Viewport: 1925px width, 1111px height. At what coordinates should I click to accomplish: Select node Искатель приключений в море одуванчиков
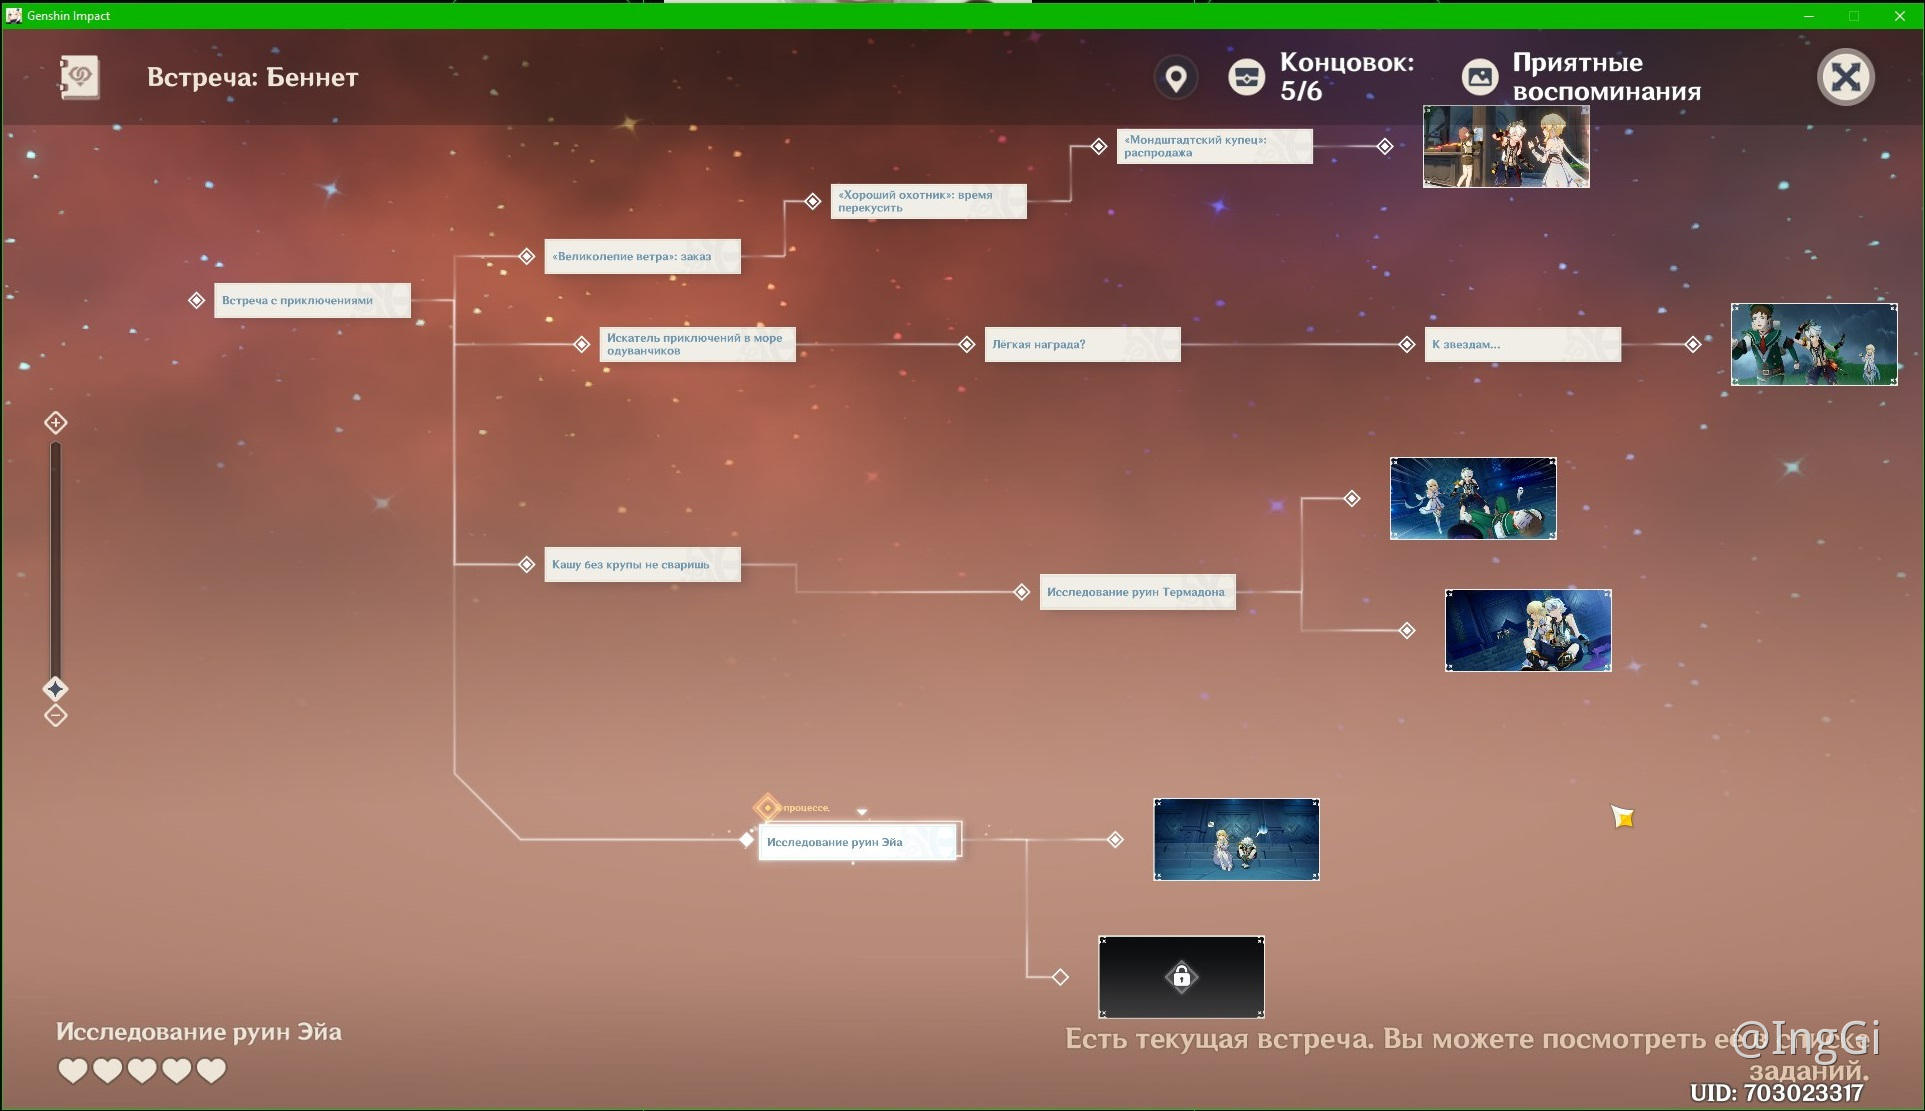click(x=697, y=344)
